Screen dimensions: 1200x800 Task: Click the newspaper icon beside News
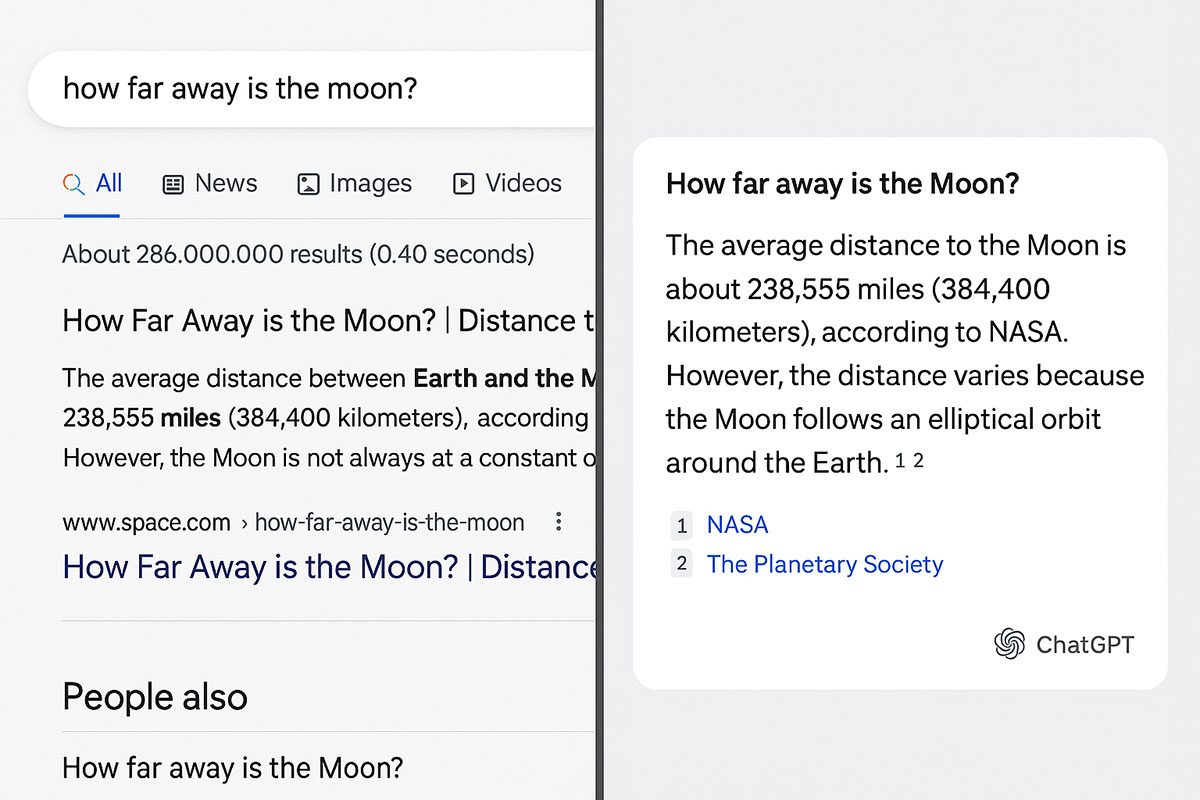point(172,184)
